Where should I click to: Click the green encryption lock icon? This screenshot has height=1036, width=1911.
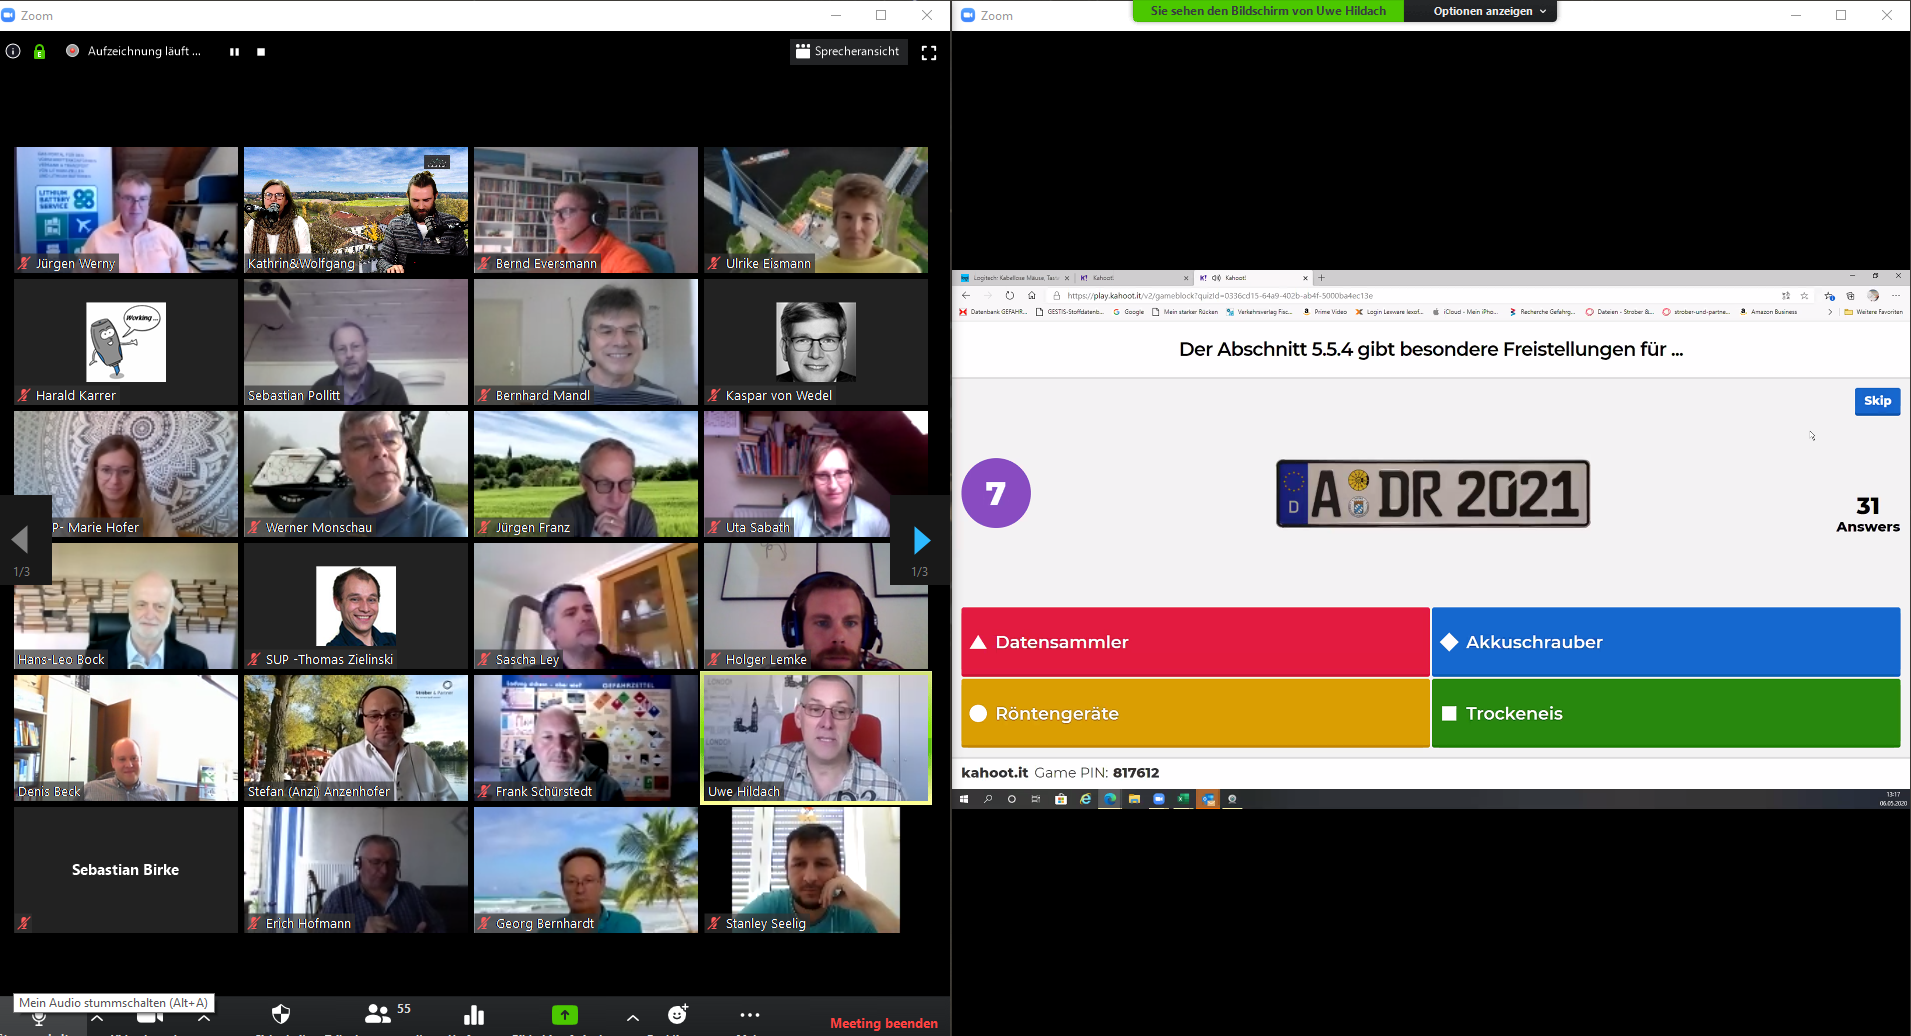(x=39, y=51)
